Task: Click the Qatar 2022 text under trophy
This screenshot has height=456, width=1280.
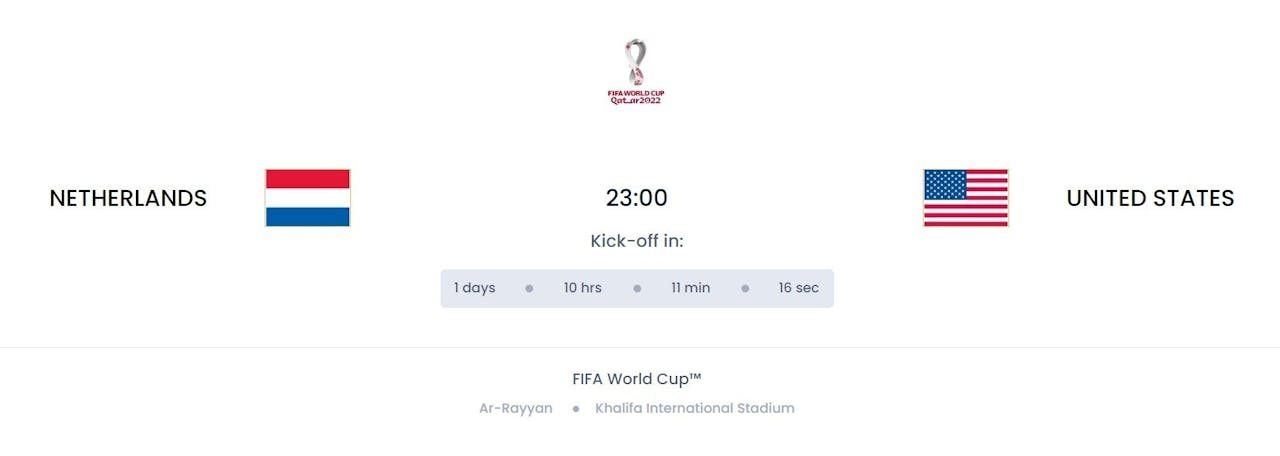Action: coord(636,101)
